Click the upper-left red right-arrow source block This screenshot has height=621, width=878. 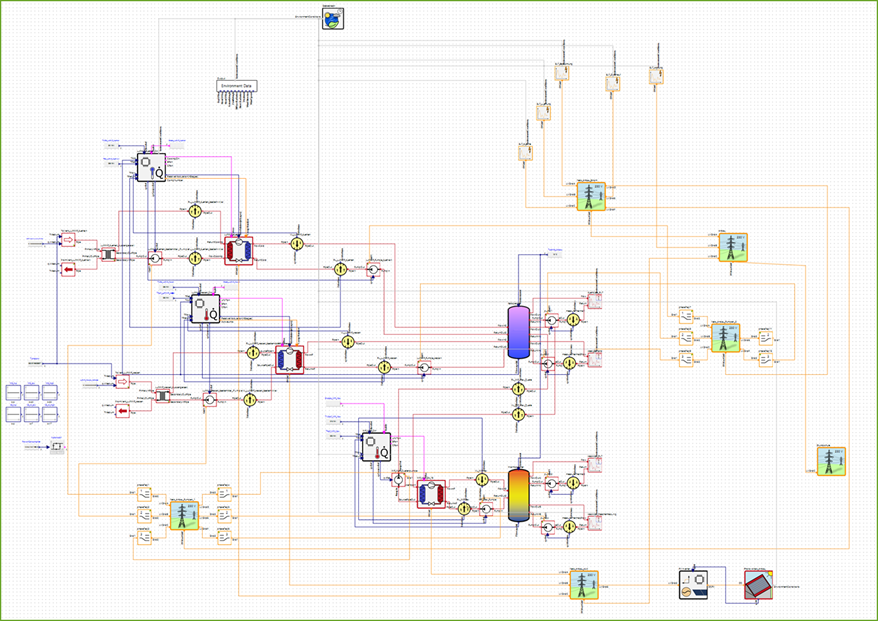(68, 240)
